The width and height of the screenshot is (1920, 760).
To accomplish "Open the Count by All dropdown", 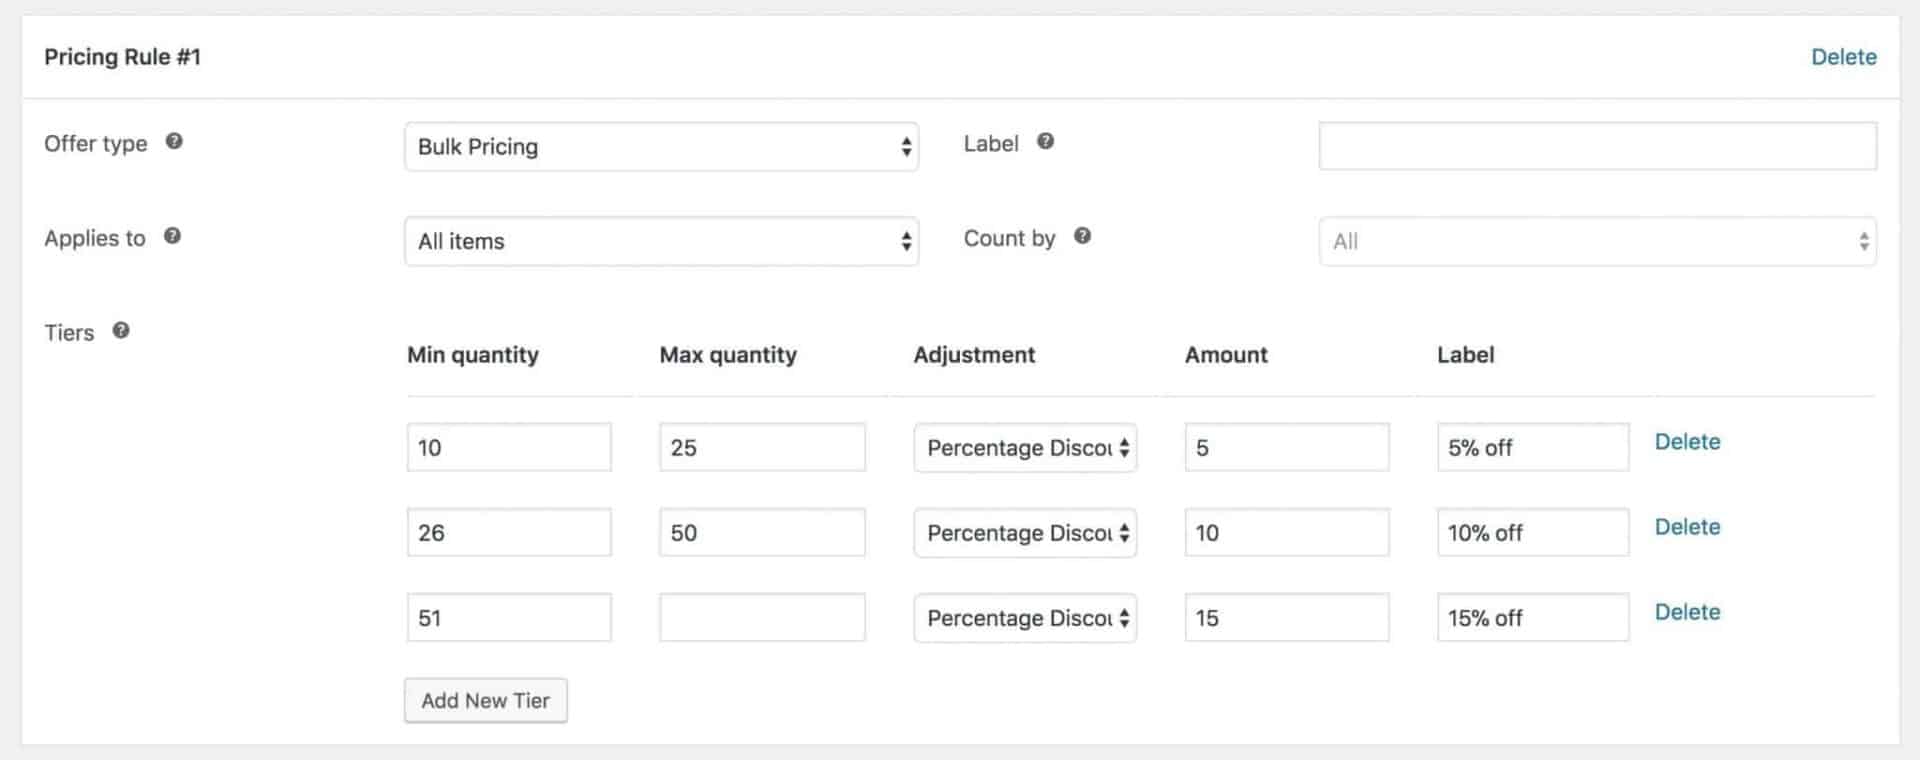I will click(1597, 241).
